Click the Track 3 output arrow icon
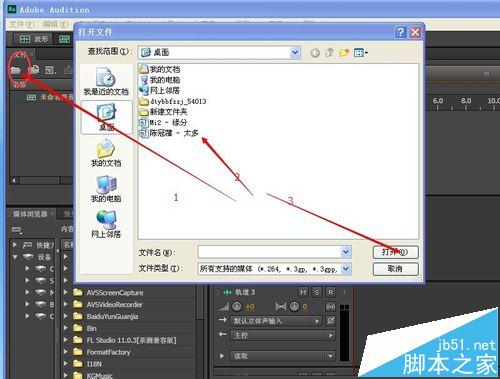This screenshot has width=500, height=379. pos(223,334)
